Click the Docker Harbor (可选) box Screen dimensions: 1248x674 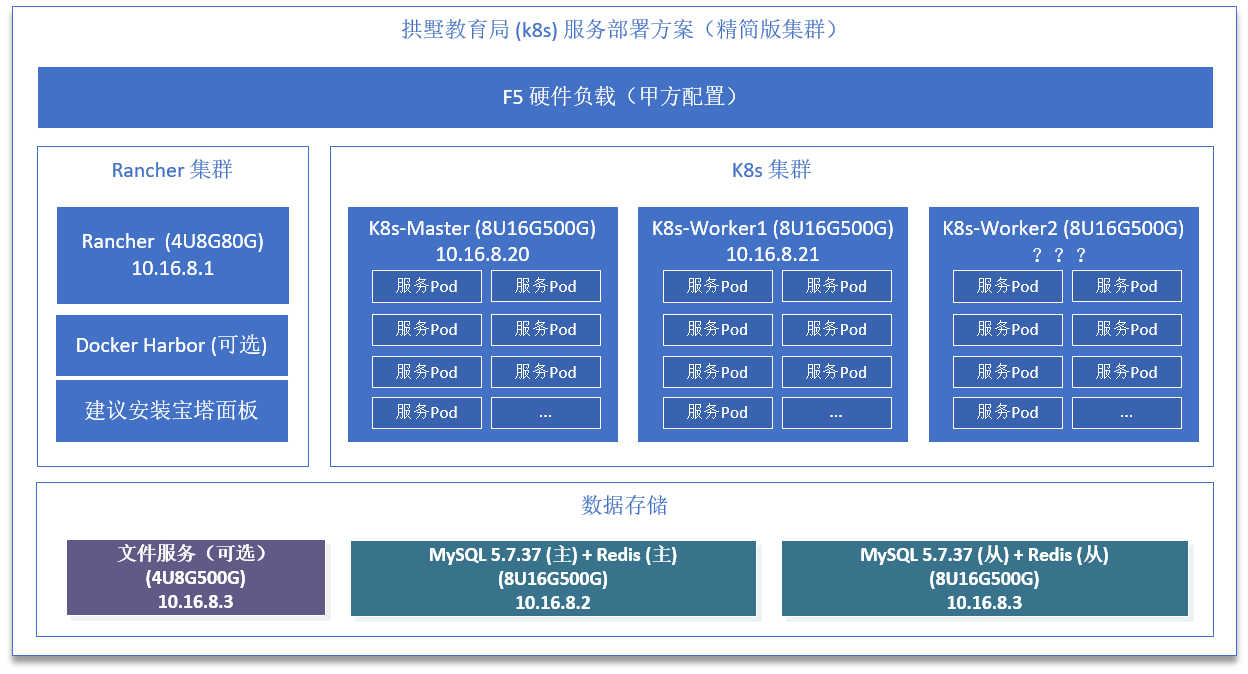point(172,345)
